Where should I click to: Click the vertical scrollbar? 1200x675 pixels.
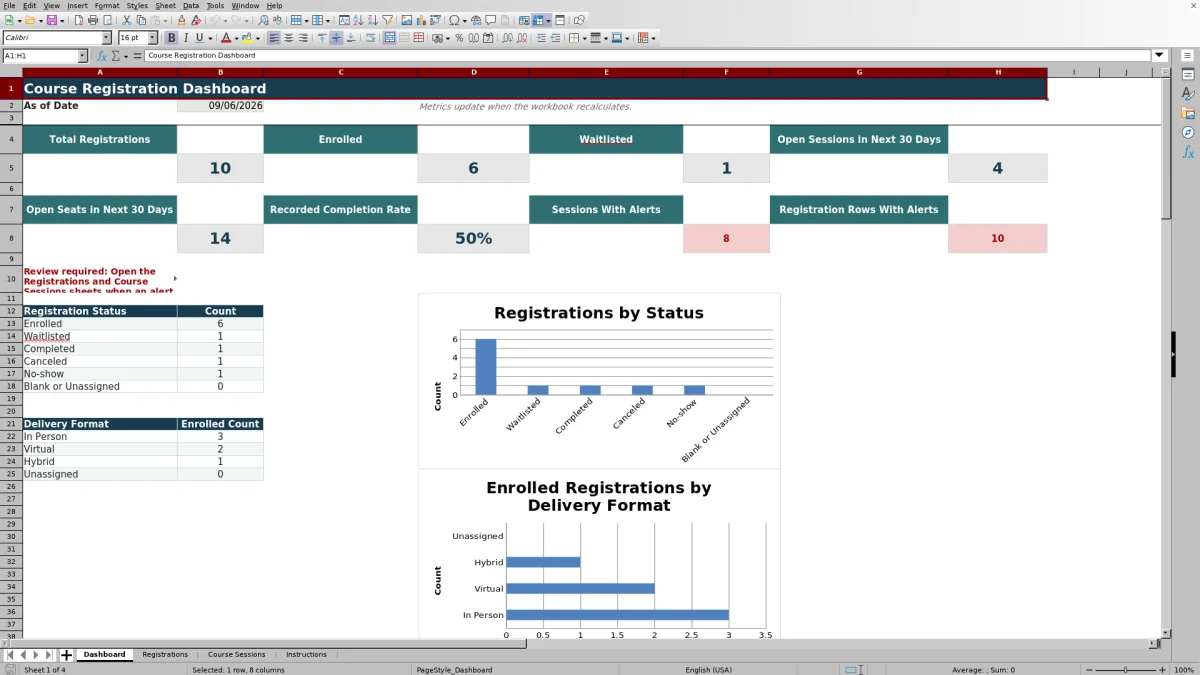[x=1166, y=352]
